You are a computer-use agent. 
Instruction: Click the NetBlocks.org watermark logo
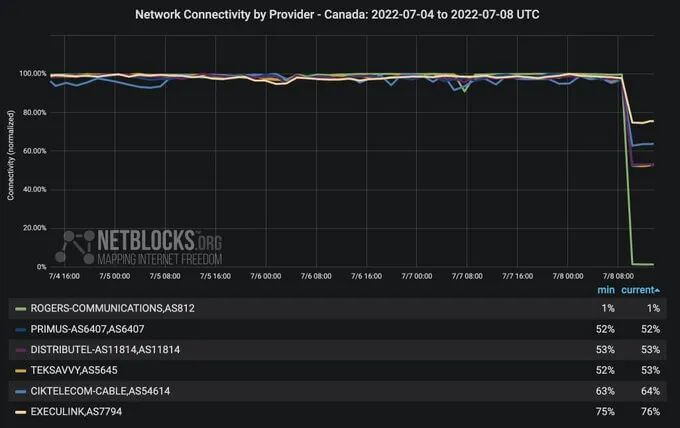[x=139, y=247]
